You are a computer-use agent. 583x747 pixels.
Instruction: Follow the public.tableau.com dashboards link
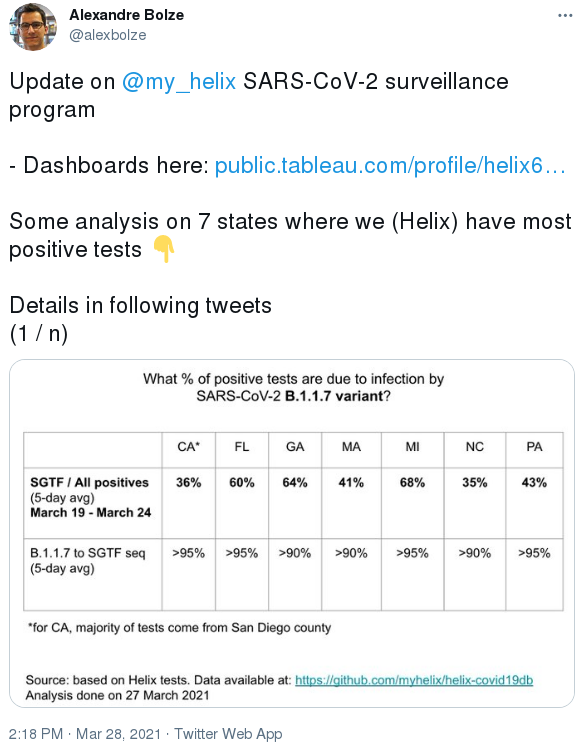coord(390,165)
